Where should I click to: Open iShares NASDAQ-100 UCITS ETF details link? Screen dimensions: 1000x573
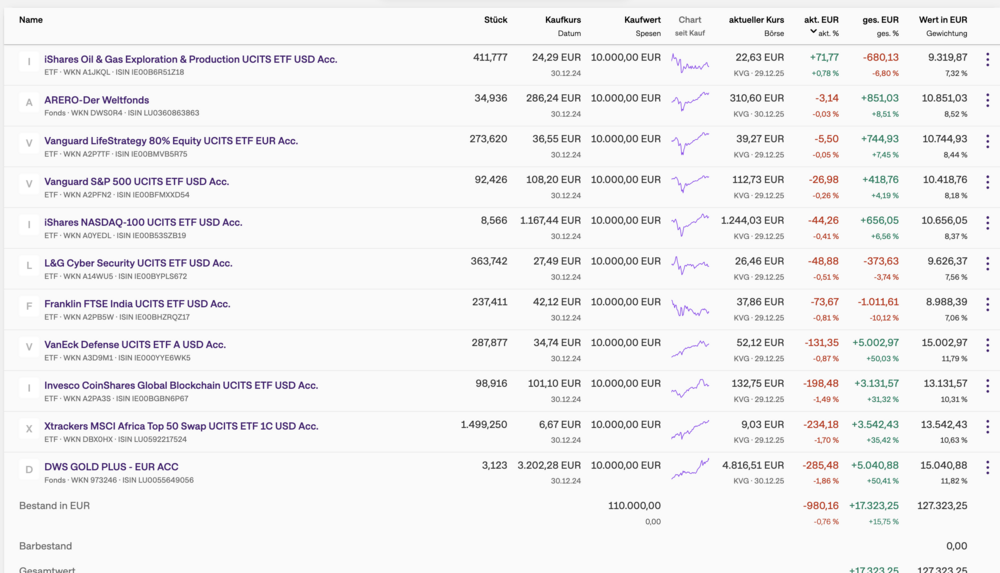(143, 222)
